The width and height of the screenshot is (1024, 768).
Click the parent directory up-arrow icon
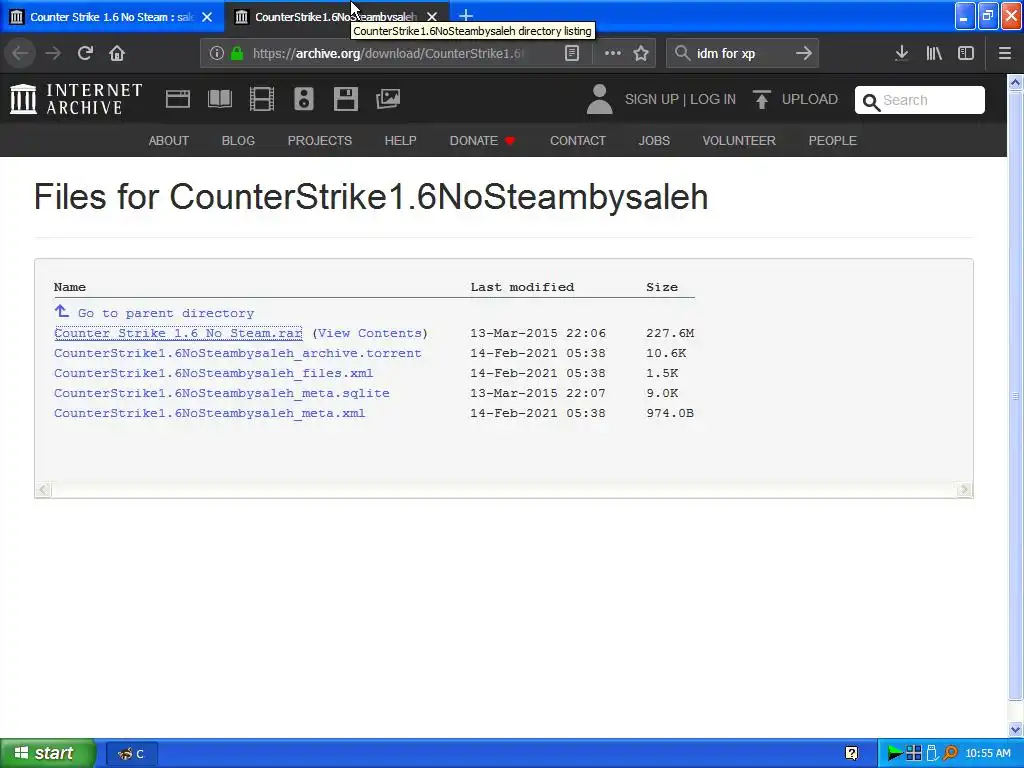click(x=61, y=312)
